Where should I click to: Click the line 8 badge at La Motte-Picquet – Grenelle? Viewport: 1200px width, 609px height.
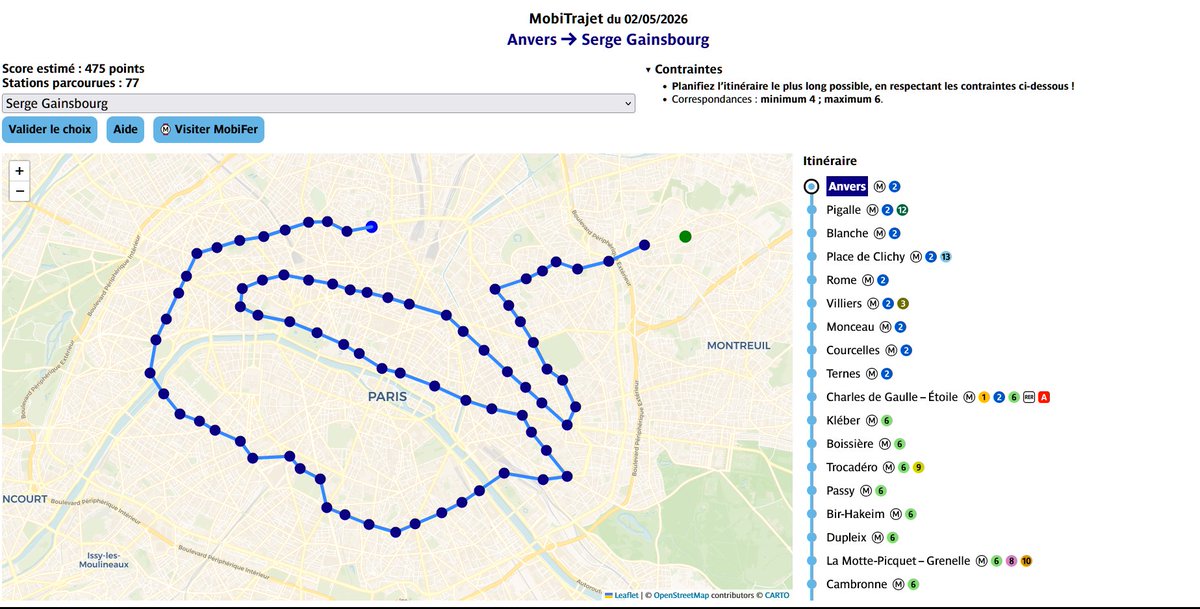click(x=1011, y=561)
